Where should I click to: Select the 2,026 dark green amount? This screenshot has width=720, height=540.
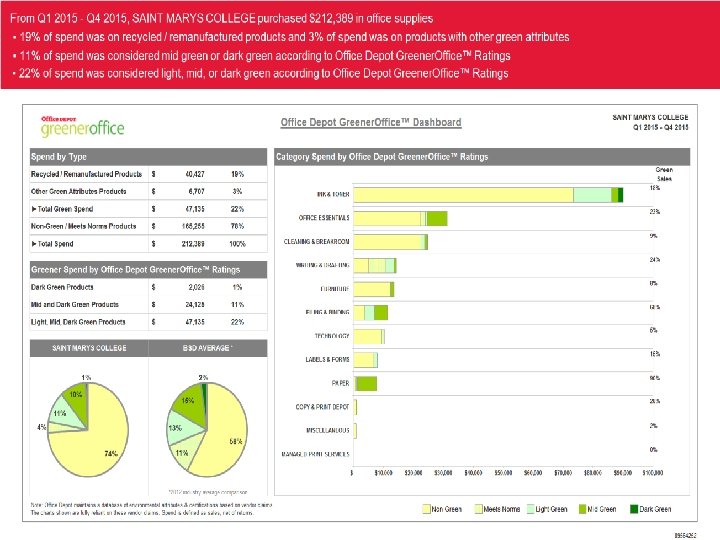(197, 287)
